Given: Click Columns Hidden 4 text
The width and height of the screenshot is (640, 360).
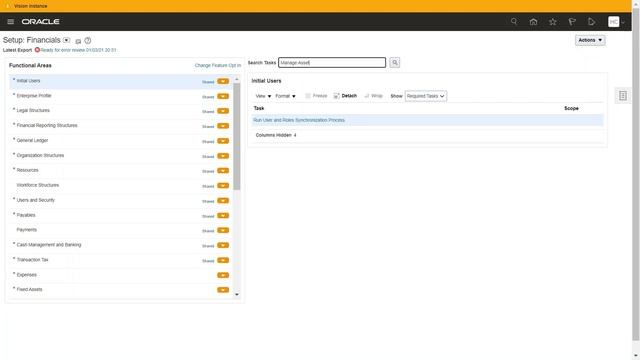Looking at the screenshot, I should click(276, 135).
